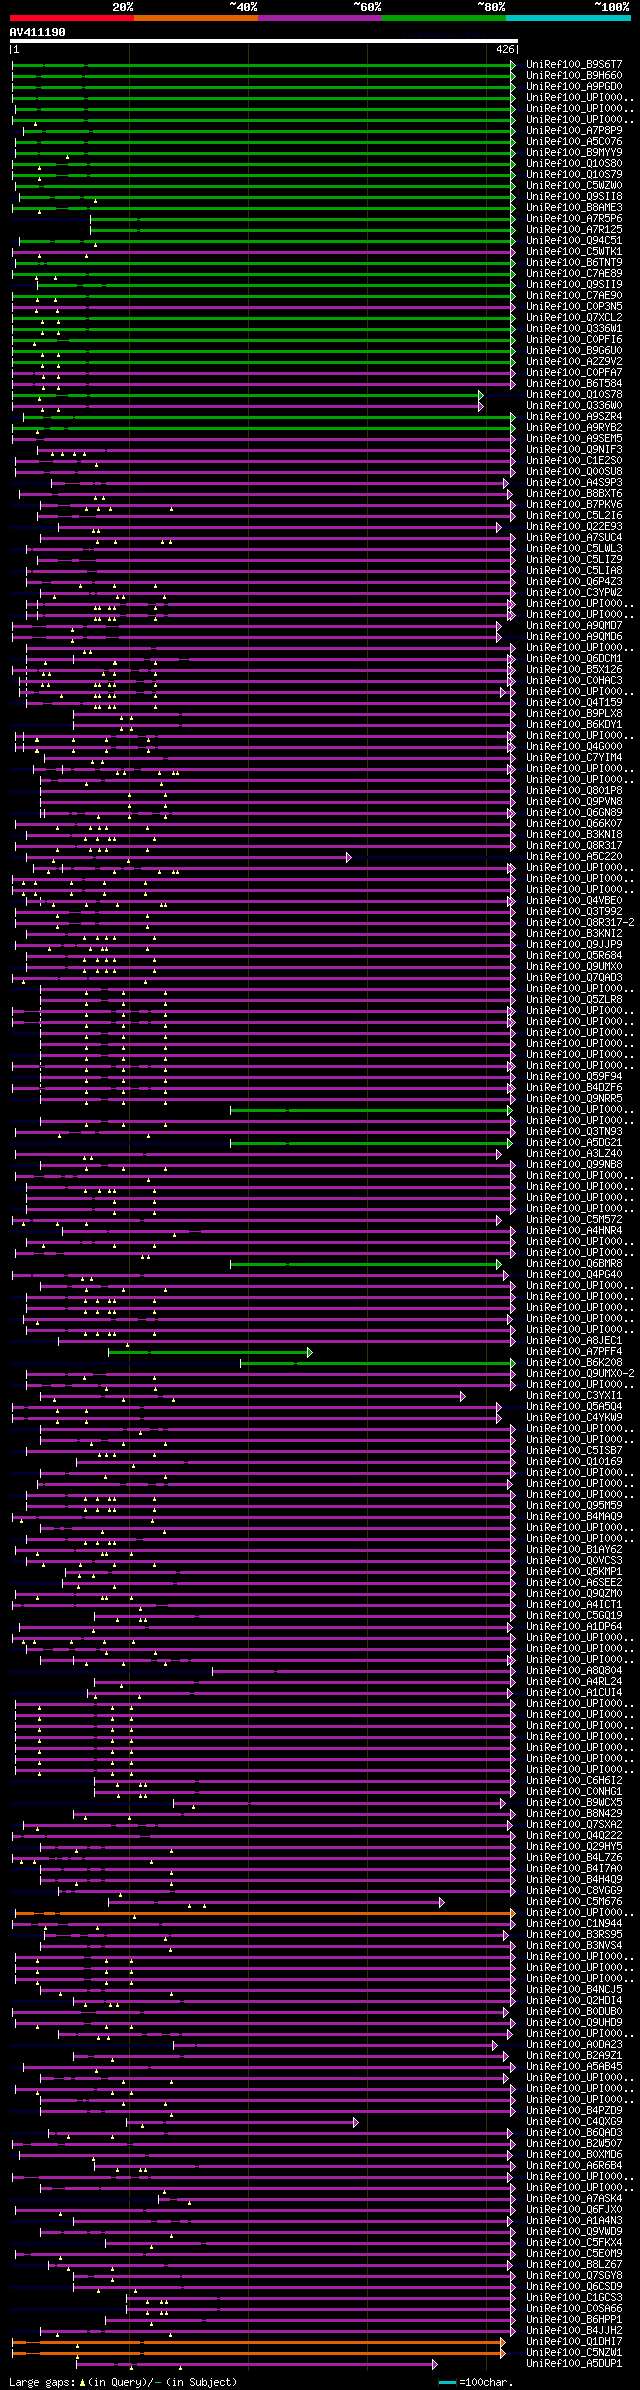Click hit label UniRef100_Q10S80

[574, 163]
